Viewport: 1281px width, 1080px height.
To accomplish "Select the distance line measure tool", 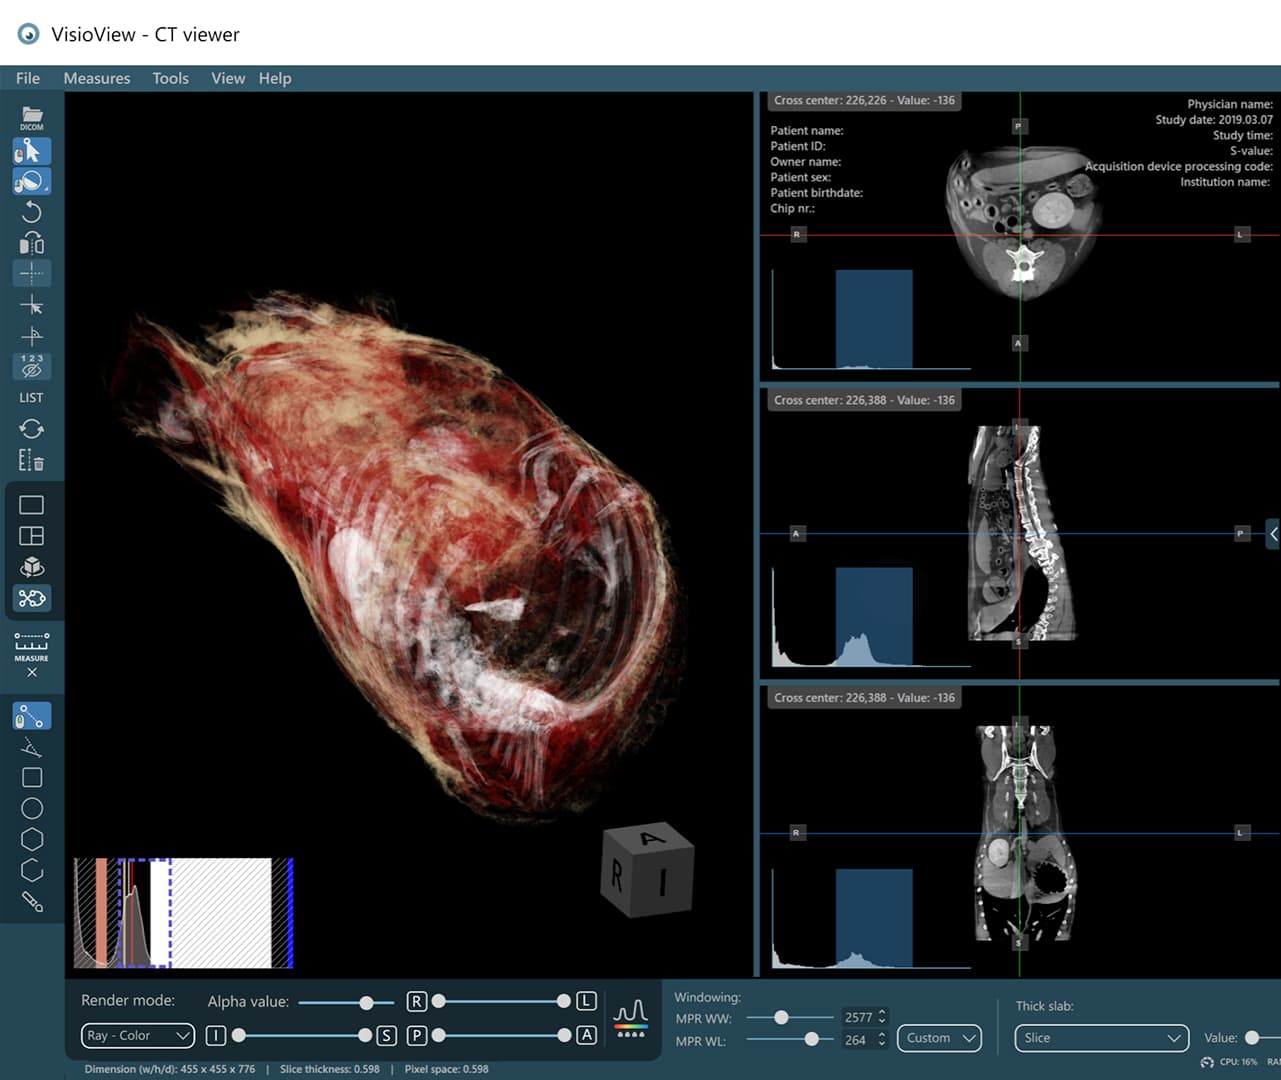I will 32,716.
